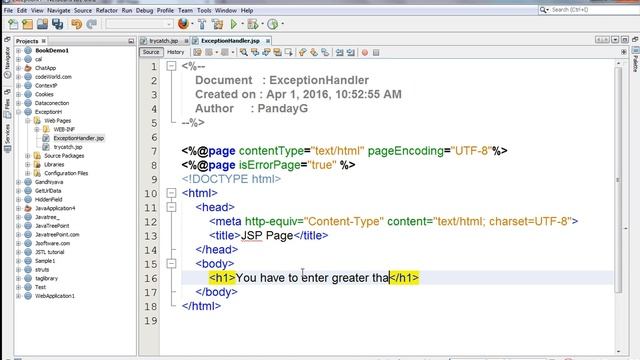Open the project configuration combo box
The height and width of the screenshot is (360, 640).
tap(139, 24)
